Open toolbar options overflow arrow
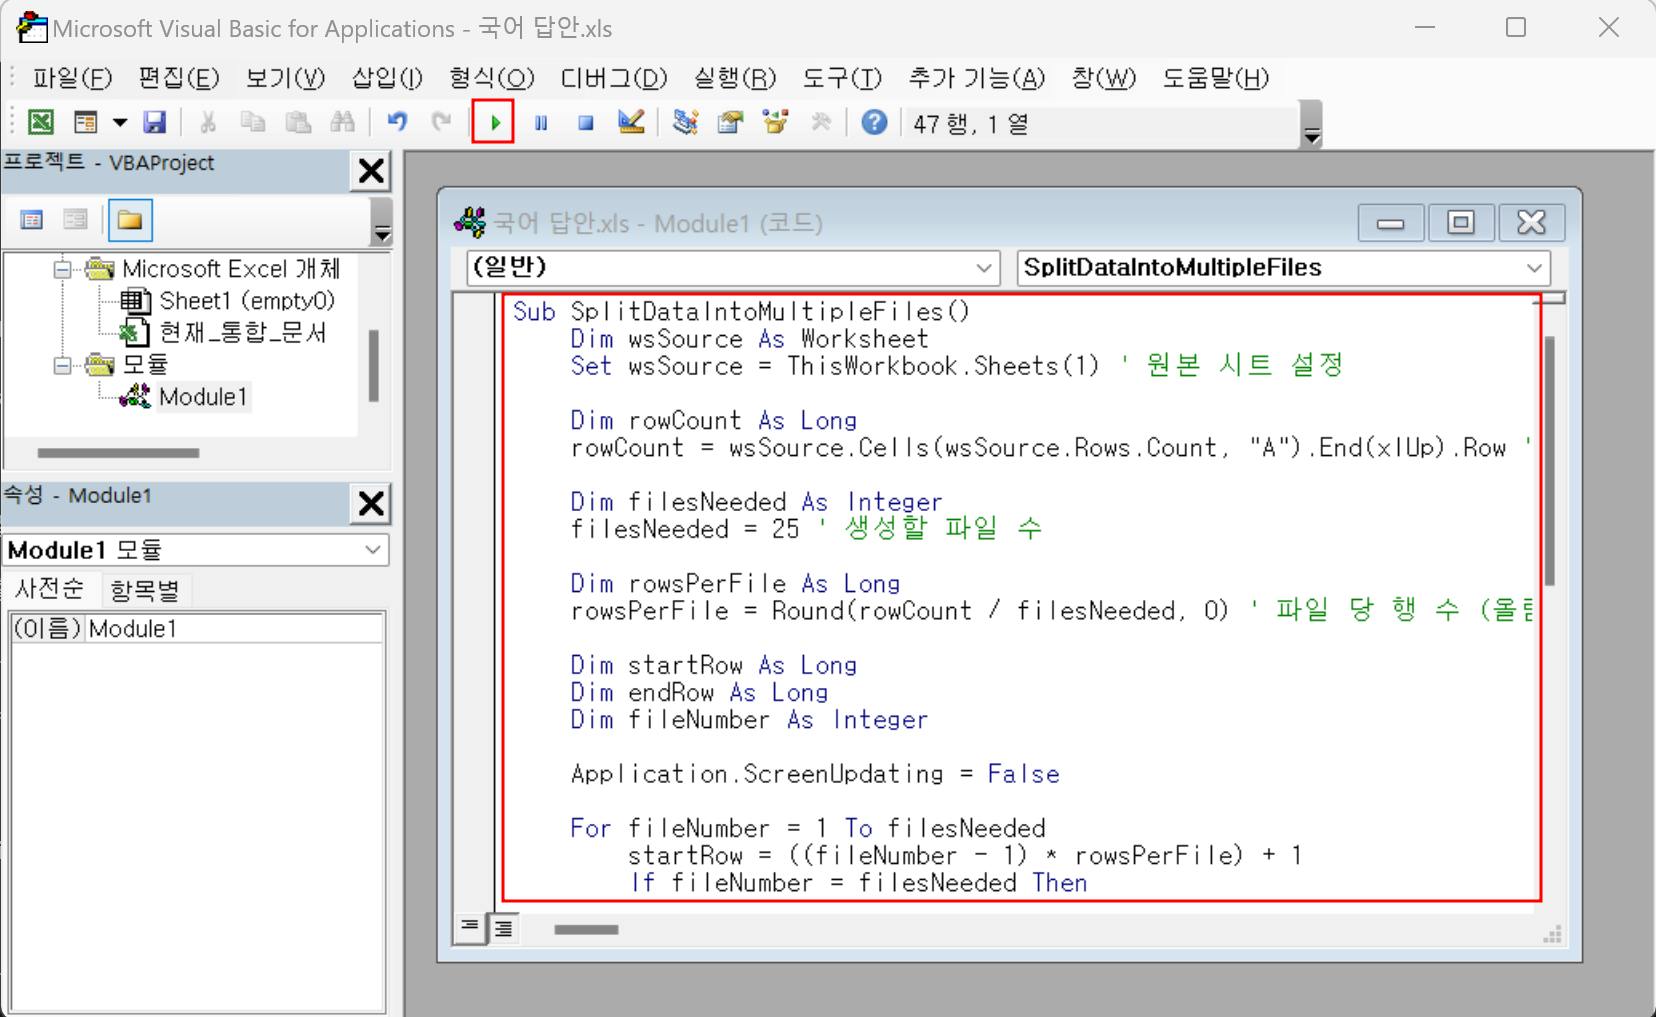 (1312, 126)
